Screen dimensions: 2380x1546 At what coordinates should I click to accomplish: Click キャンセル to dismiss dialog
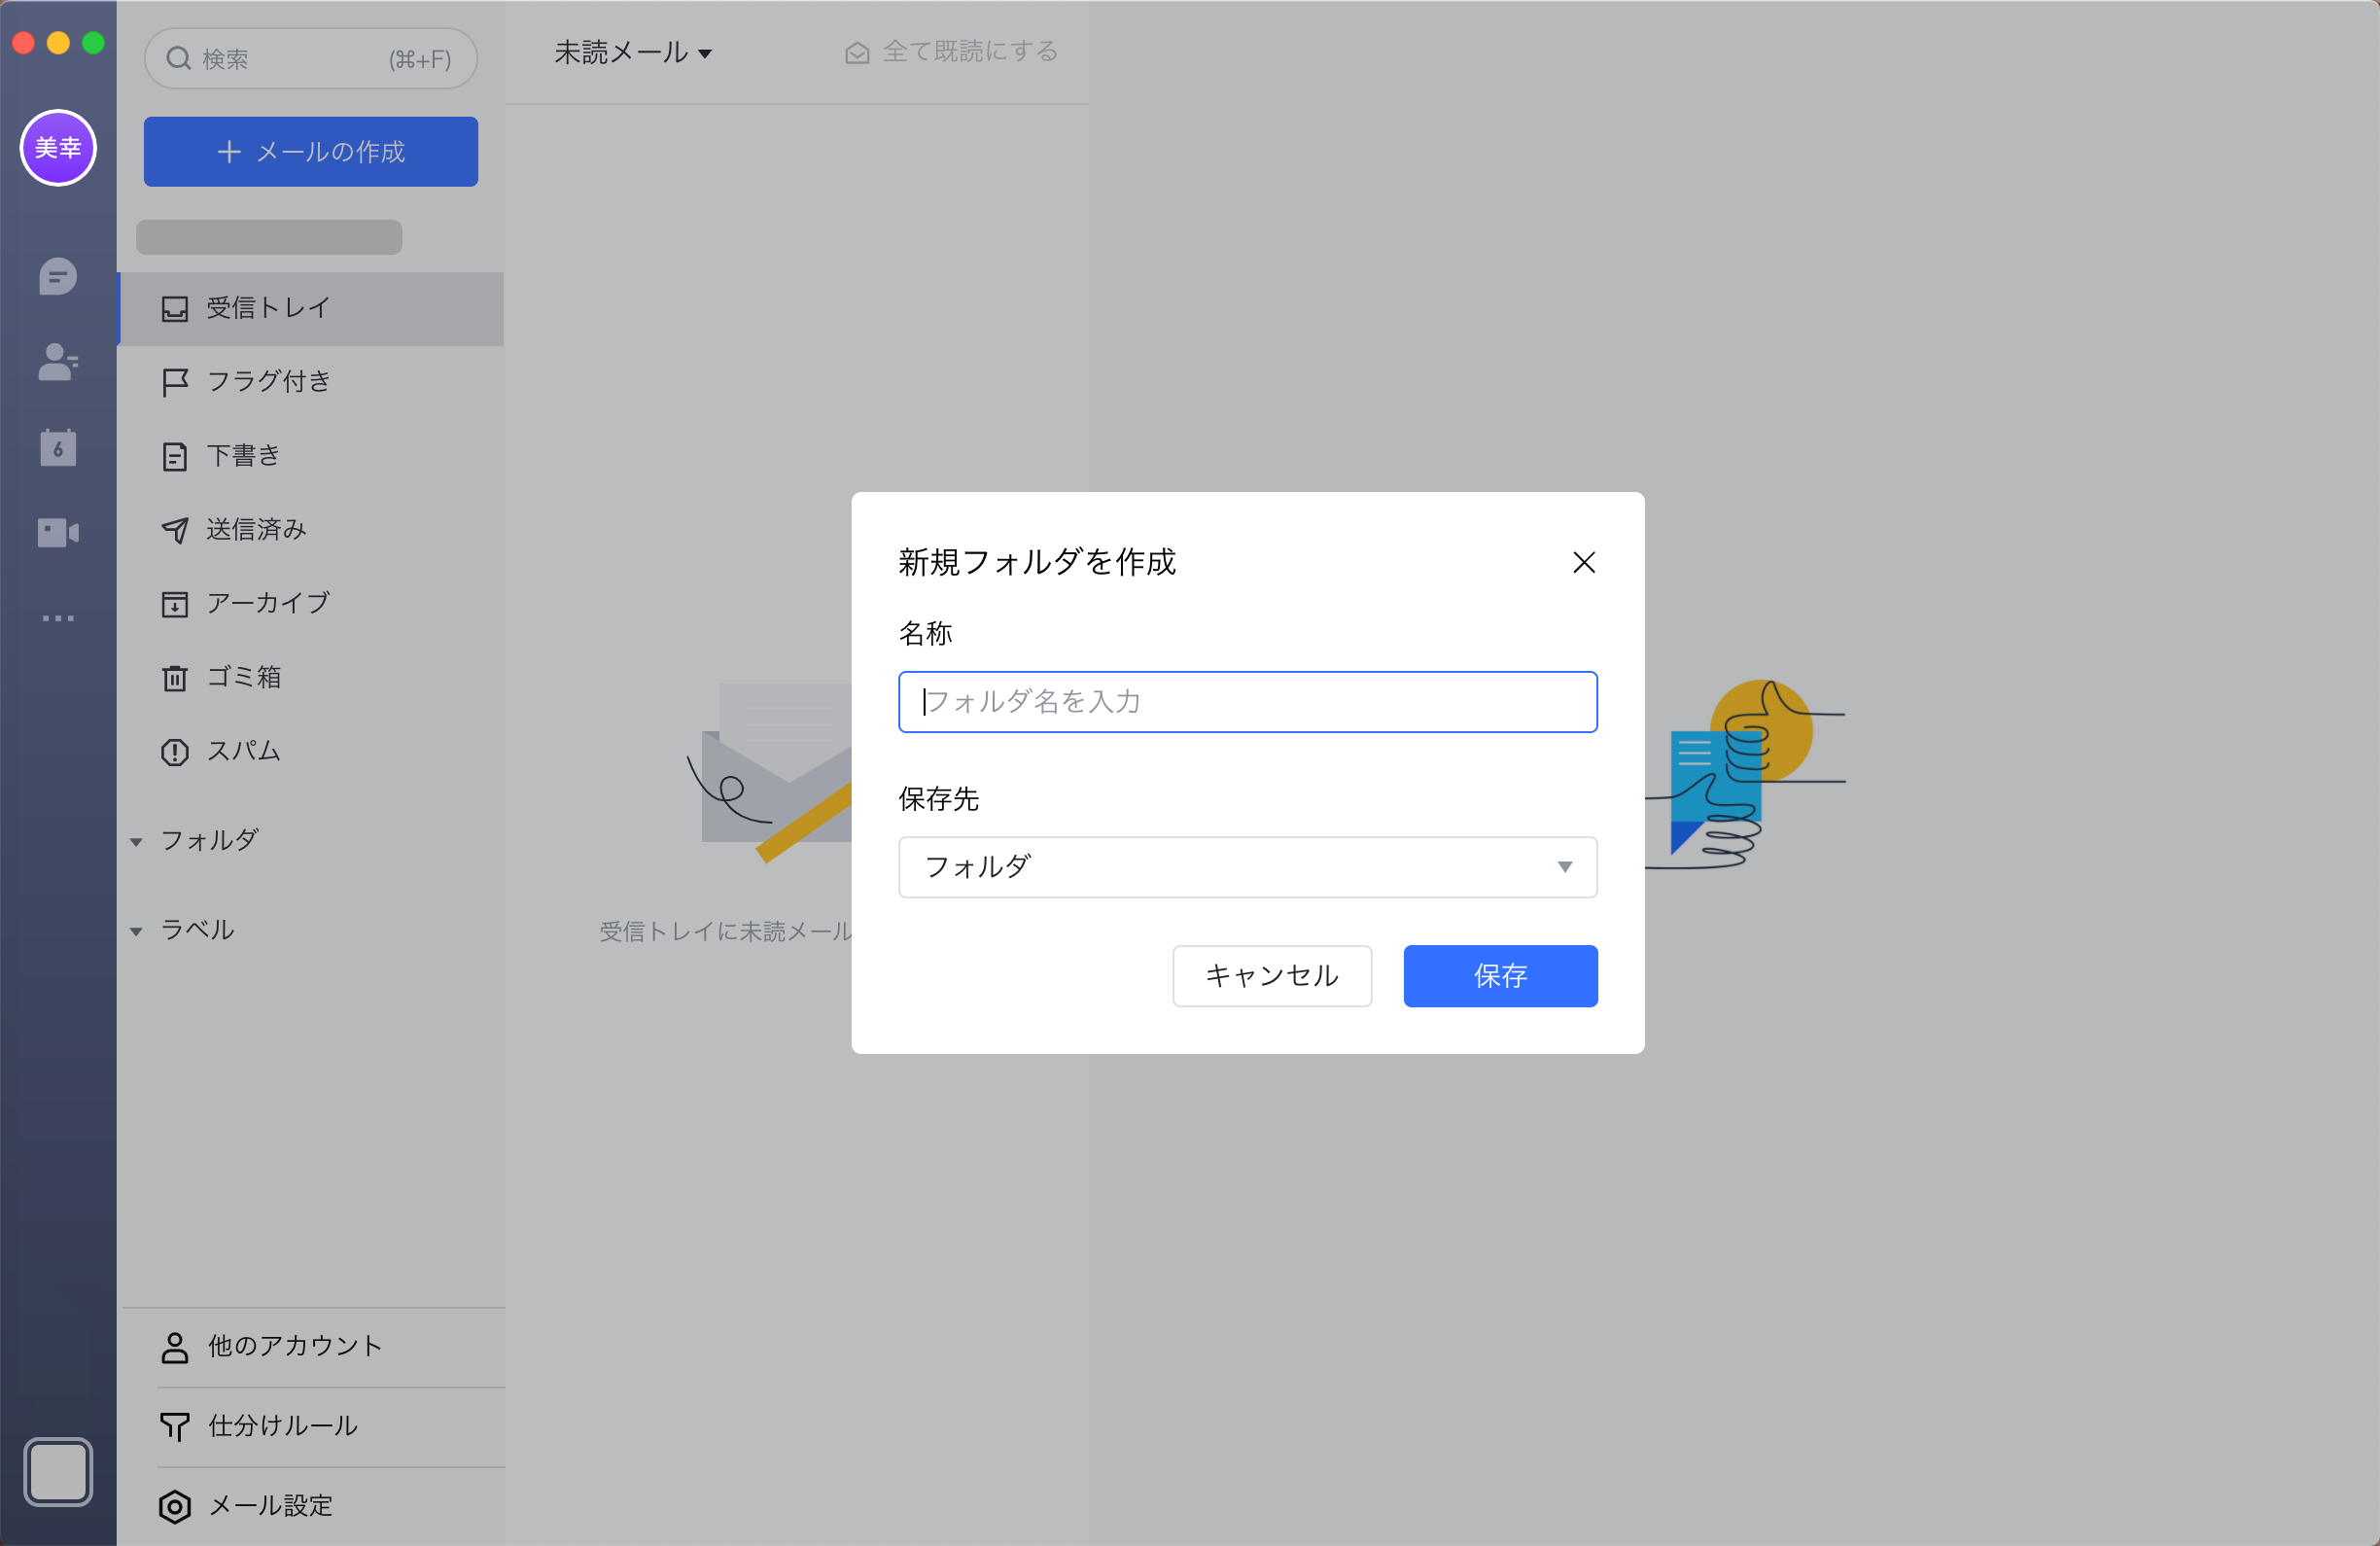1272,973
